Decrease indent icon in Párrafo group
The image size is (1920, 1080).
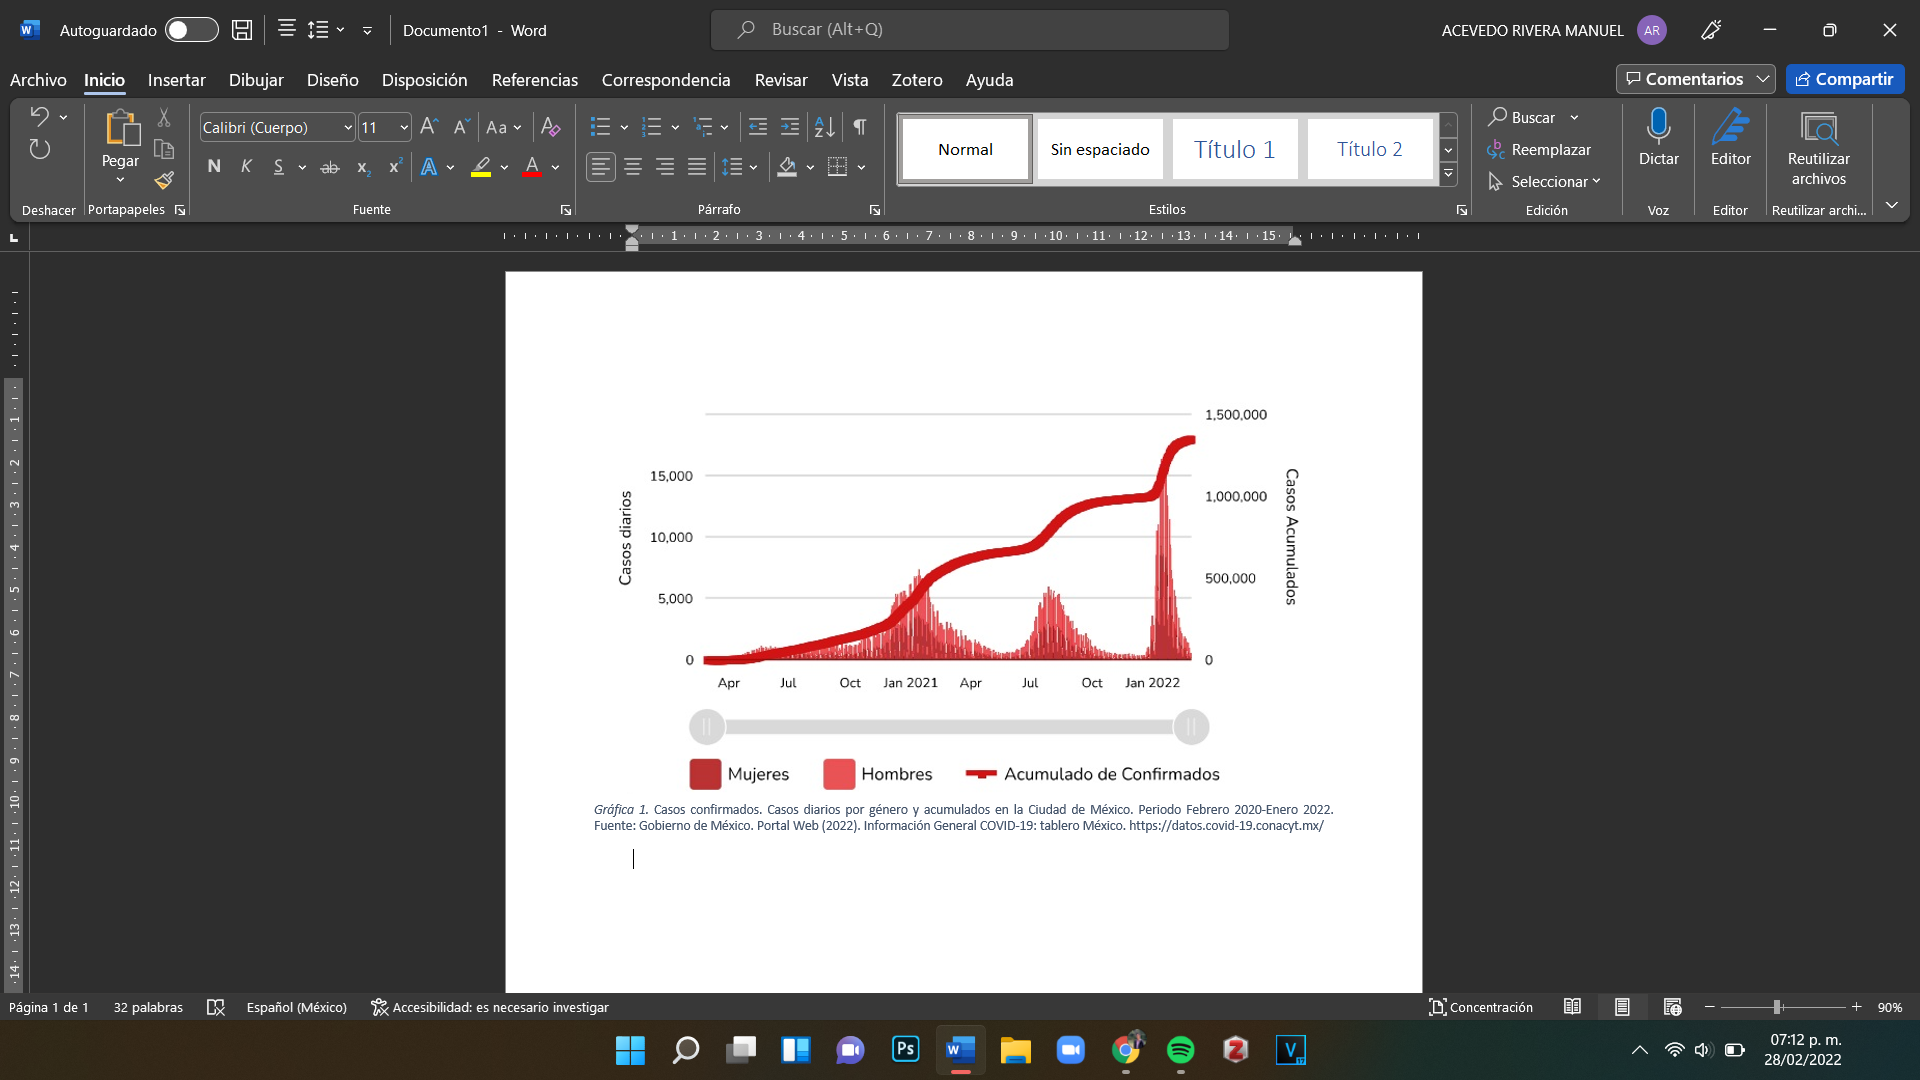pos(758,127)
